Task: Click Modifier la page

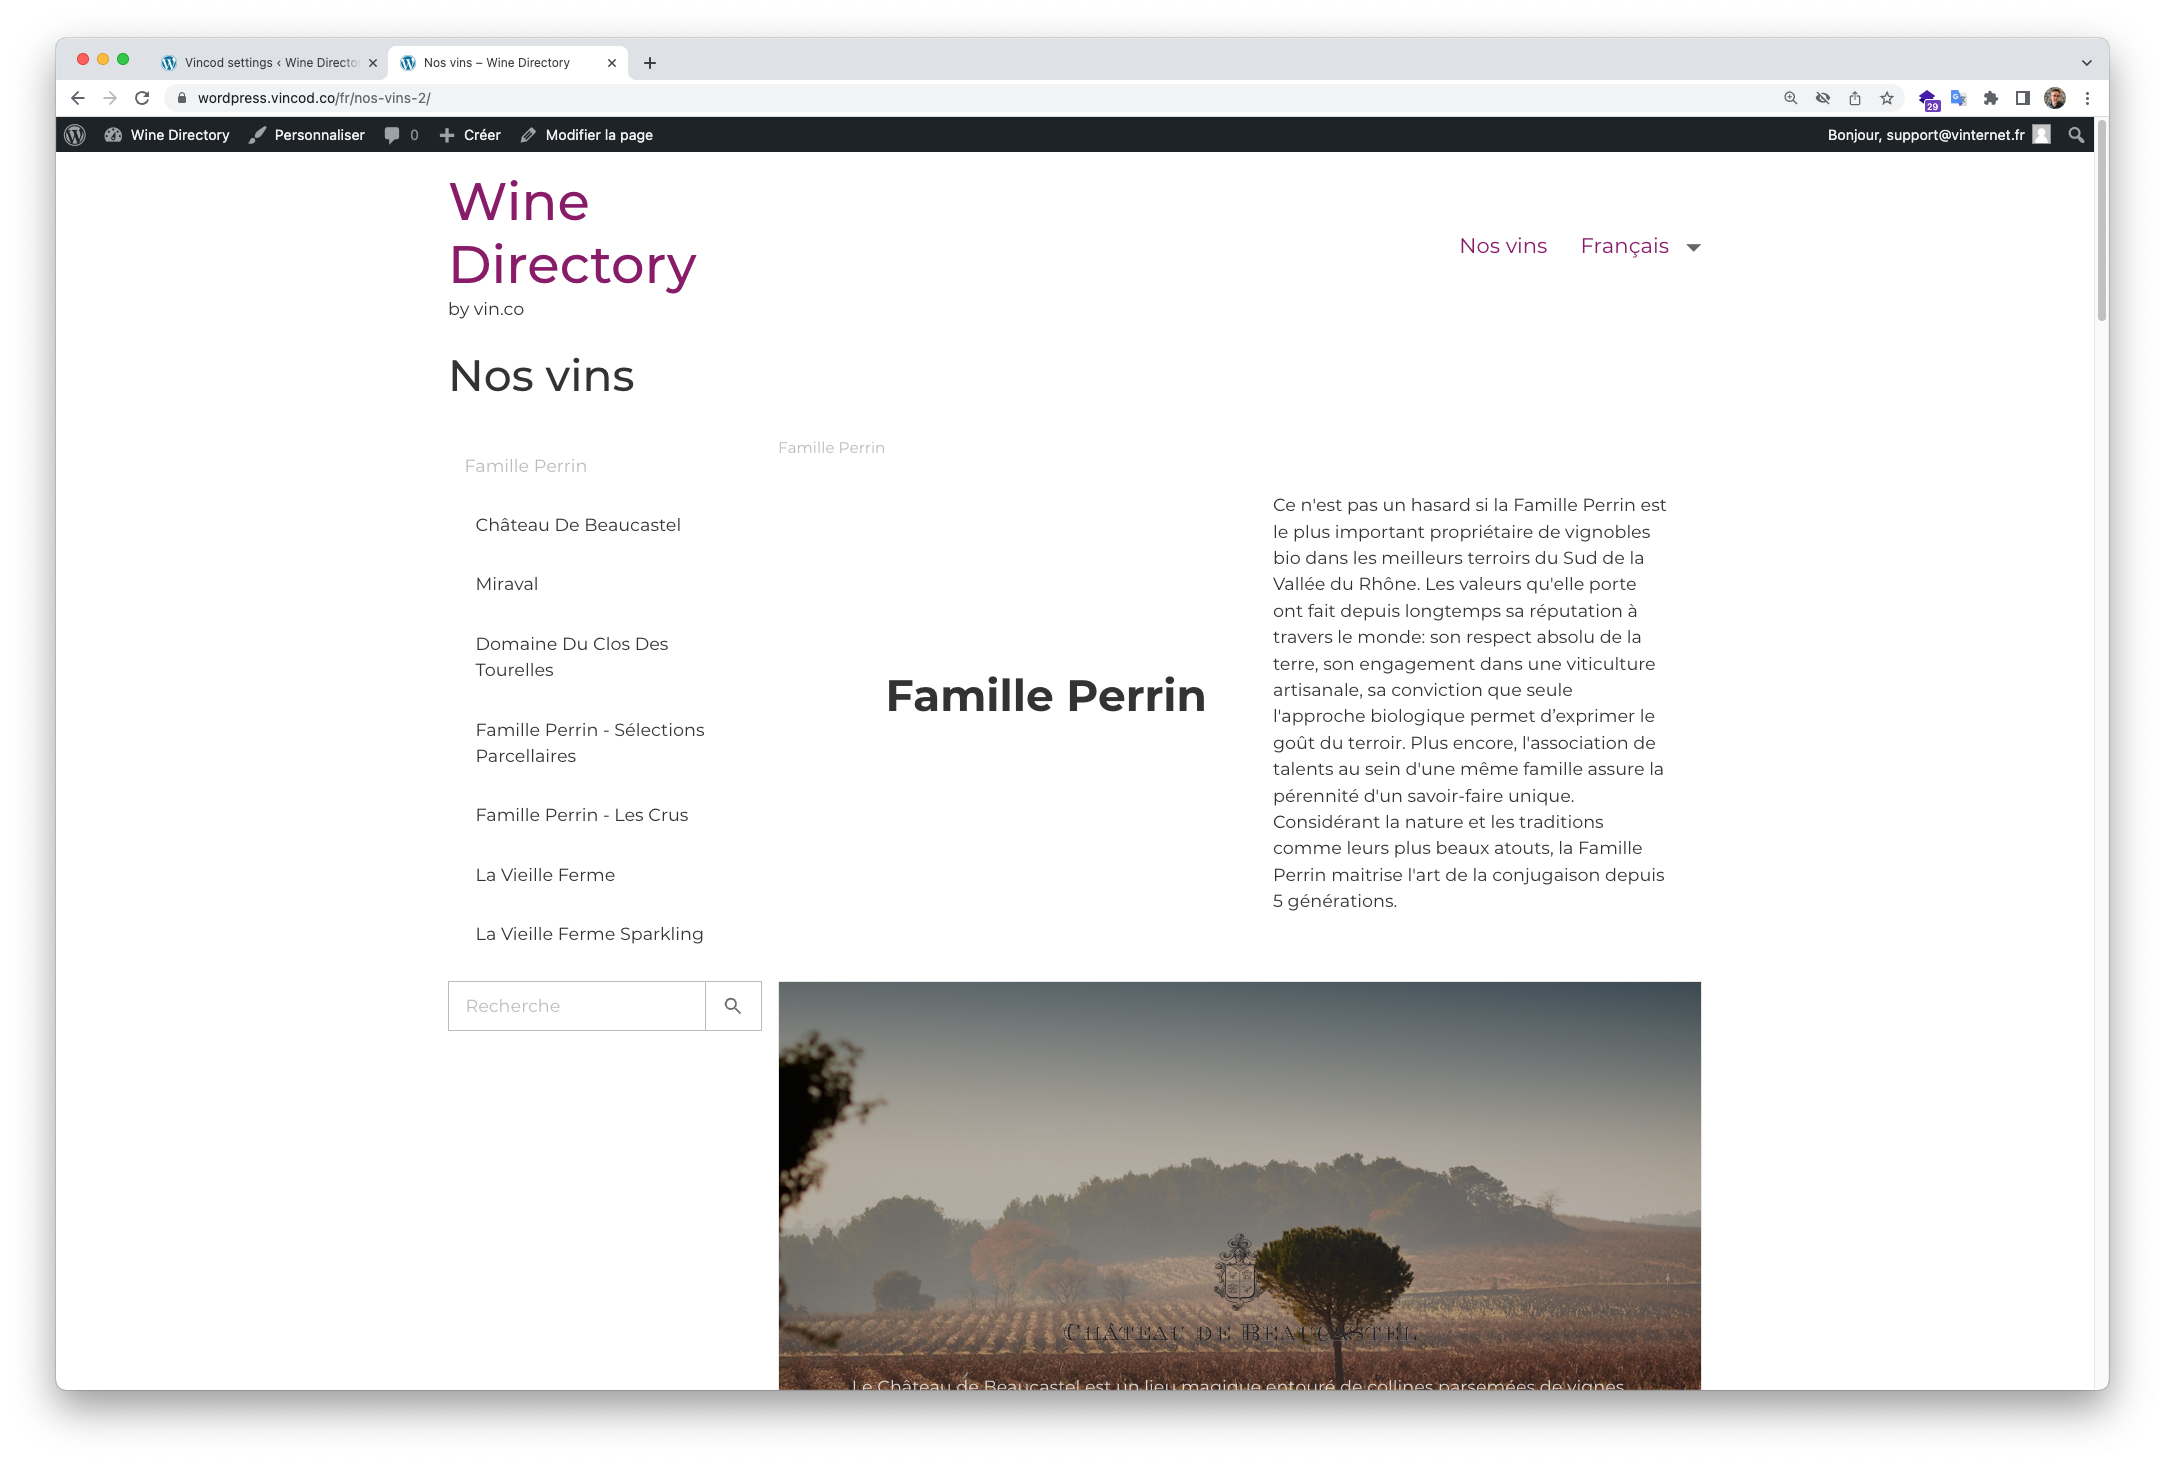Action: (587, 135)
